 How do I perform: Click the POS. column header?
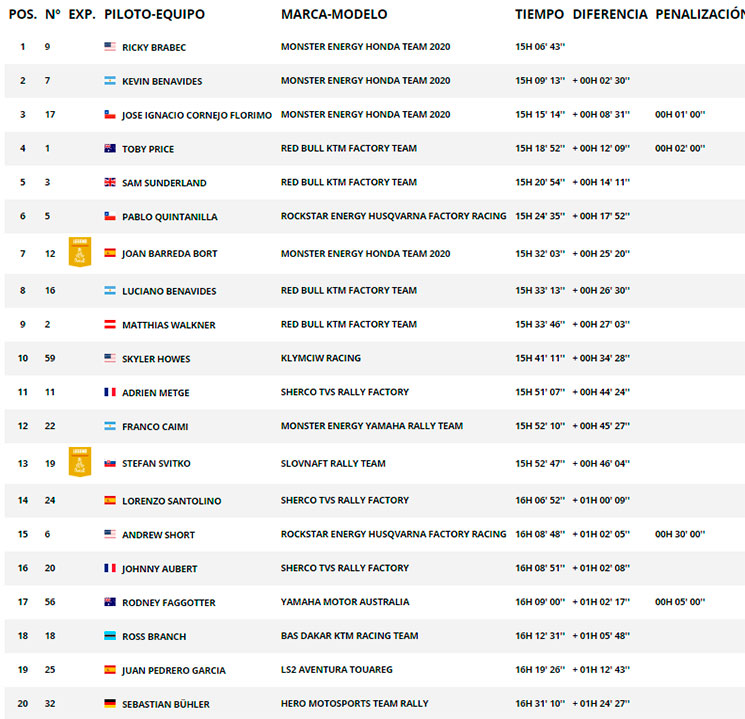point(23,14)
